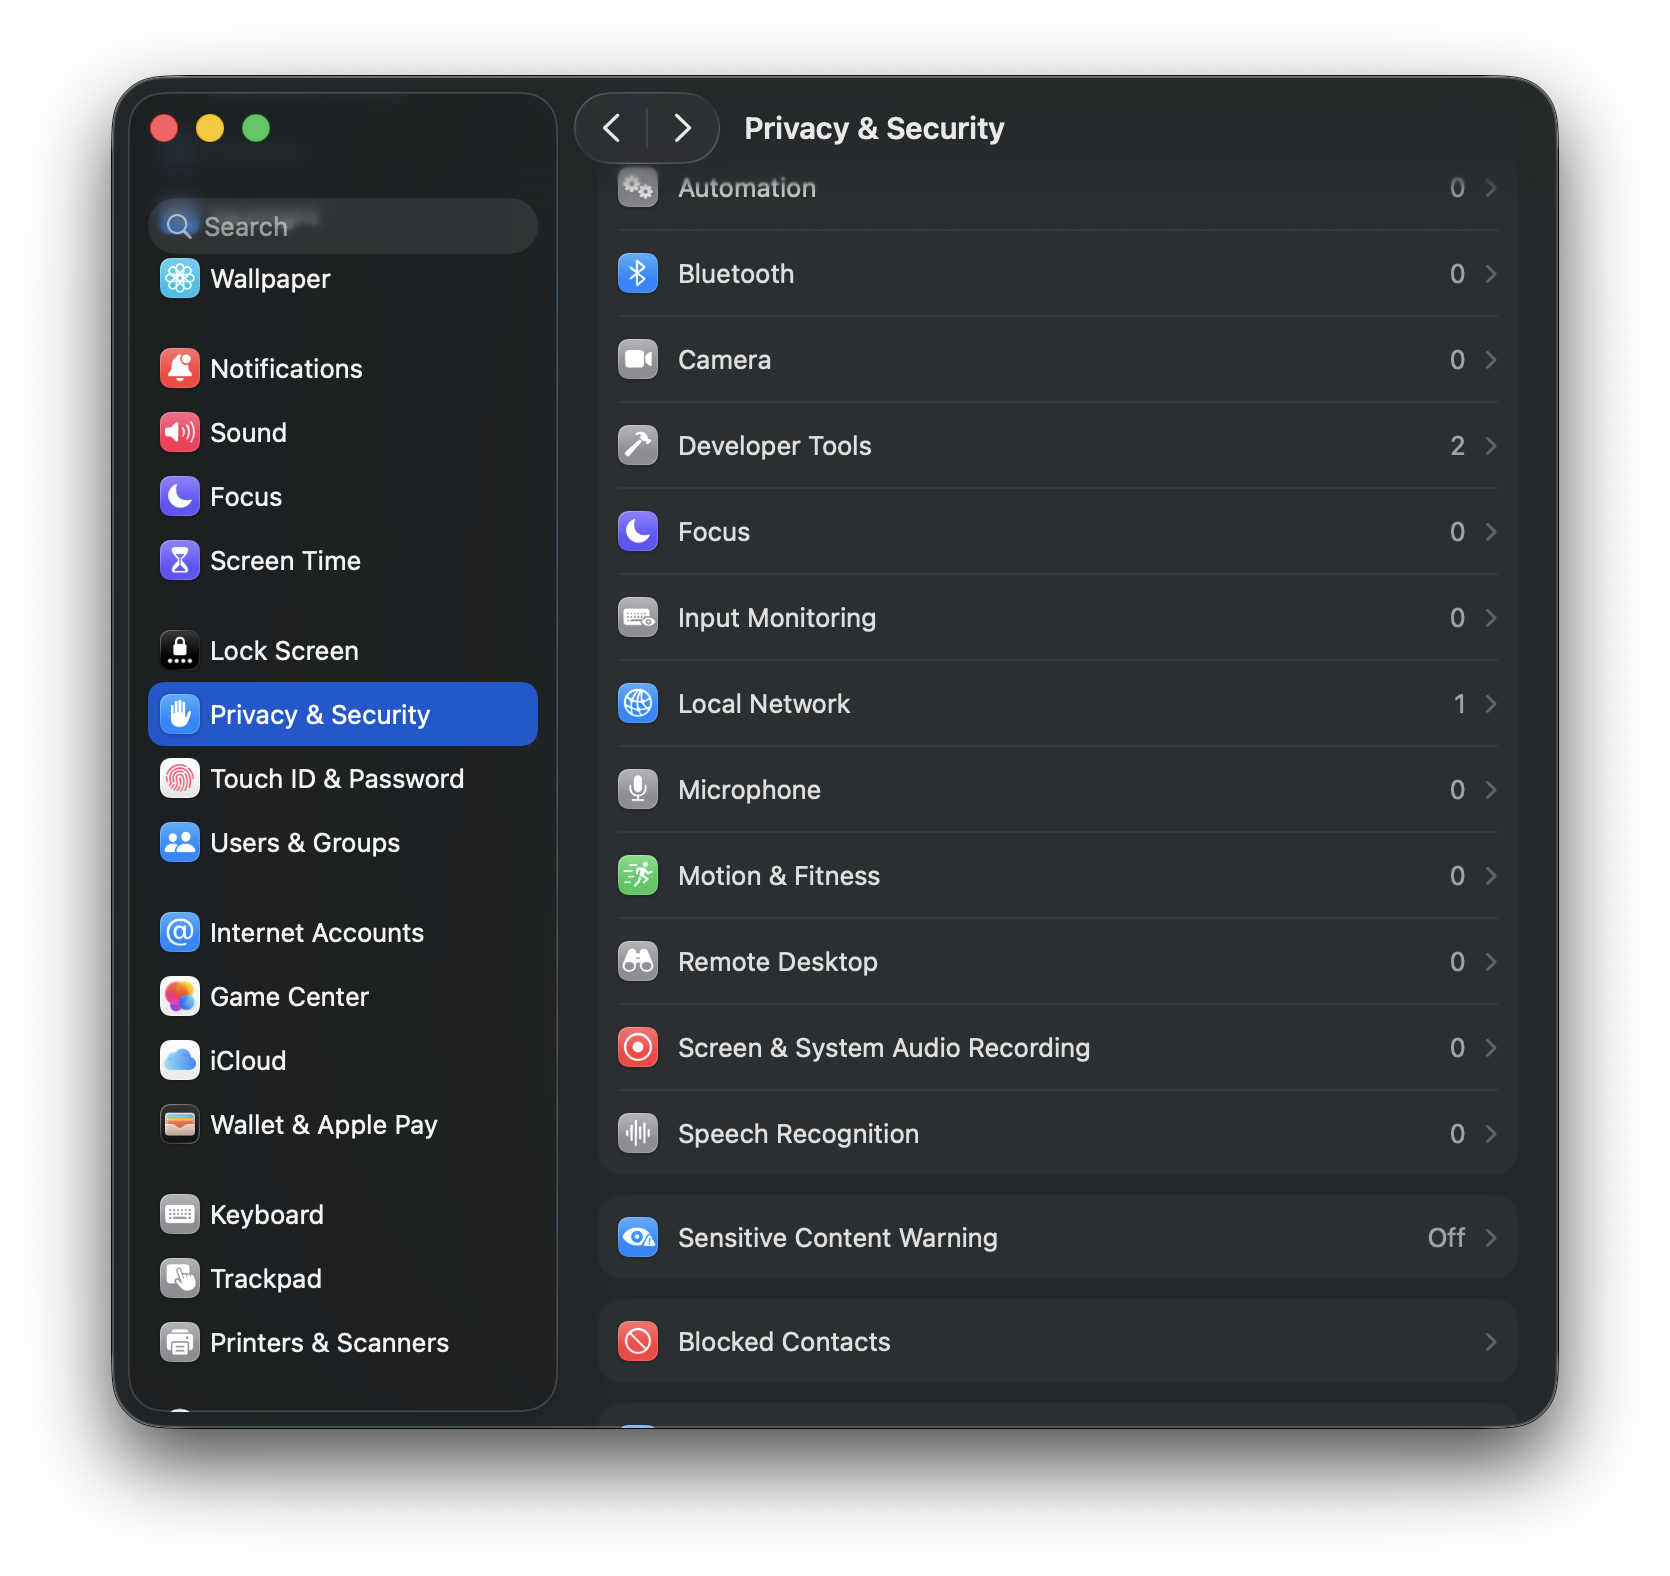Viewport: 1670px width, 1576px height.
Task: Click inside the sidebar Search field
Action: point(343,226)
